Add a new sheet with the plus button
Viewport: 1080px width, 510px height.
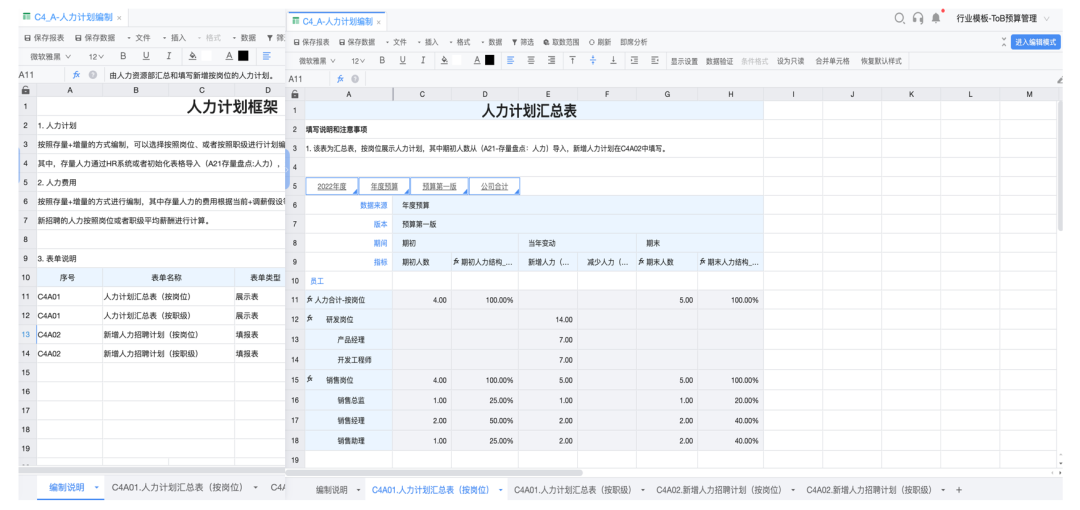coord(958,489)
